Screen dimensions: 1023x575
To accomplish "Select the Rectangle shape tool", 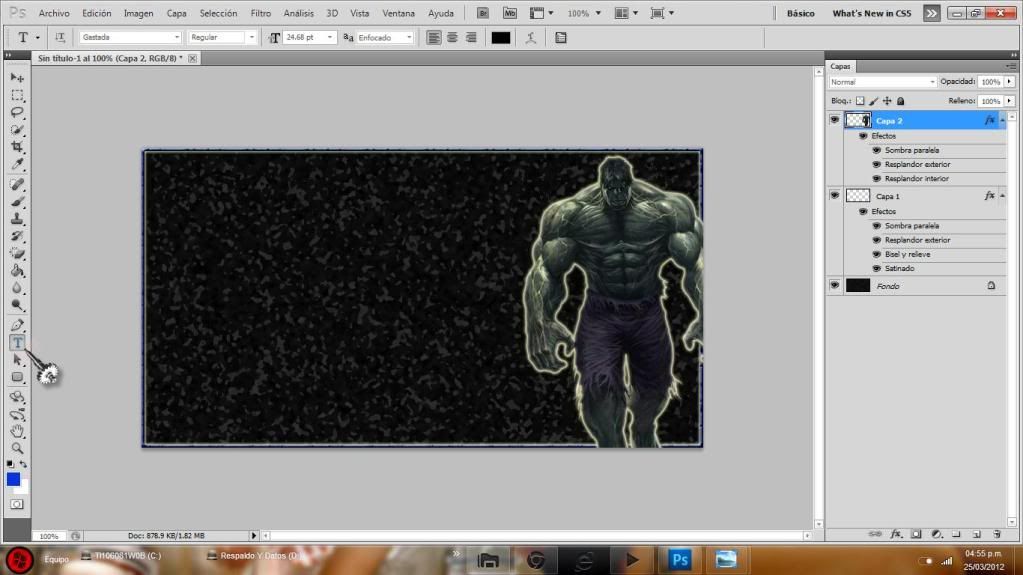I will [x=17, y=377].
